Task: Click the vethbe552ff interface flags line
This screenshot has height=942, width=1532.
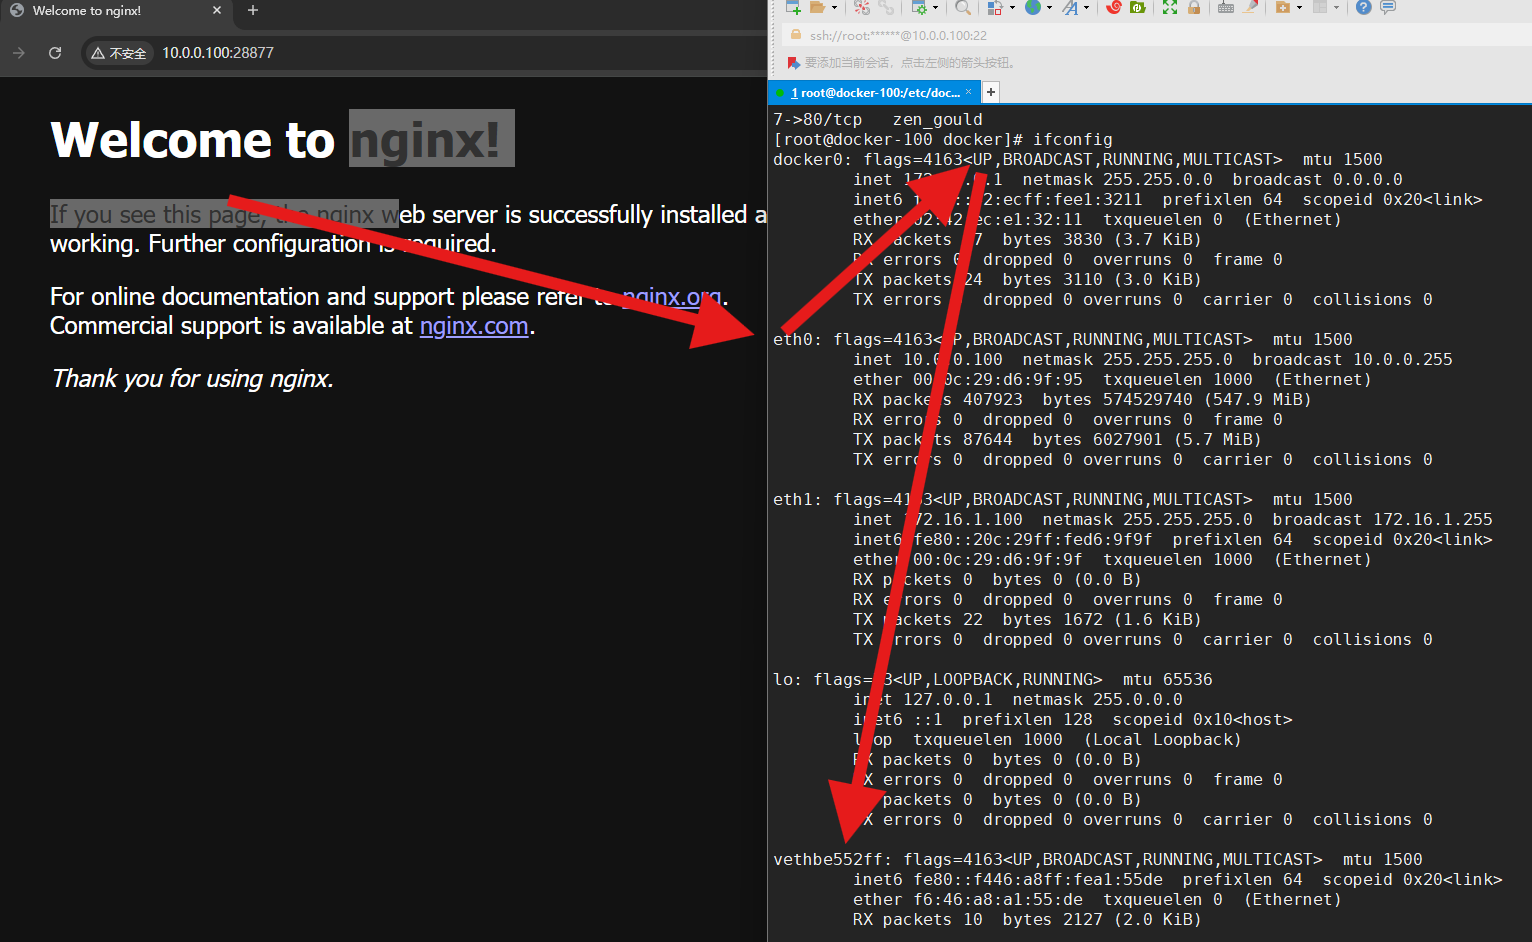Action: coord(1098,860)
